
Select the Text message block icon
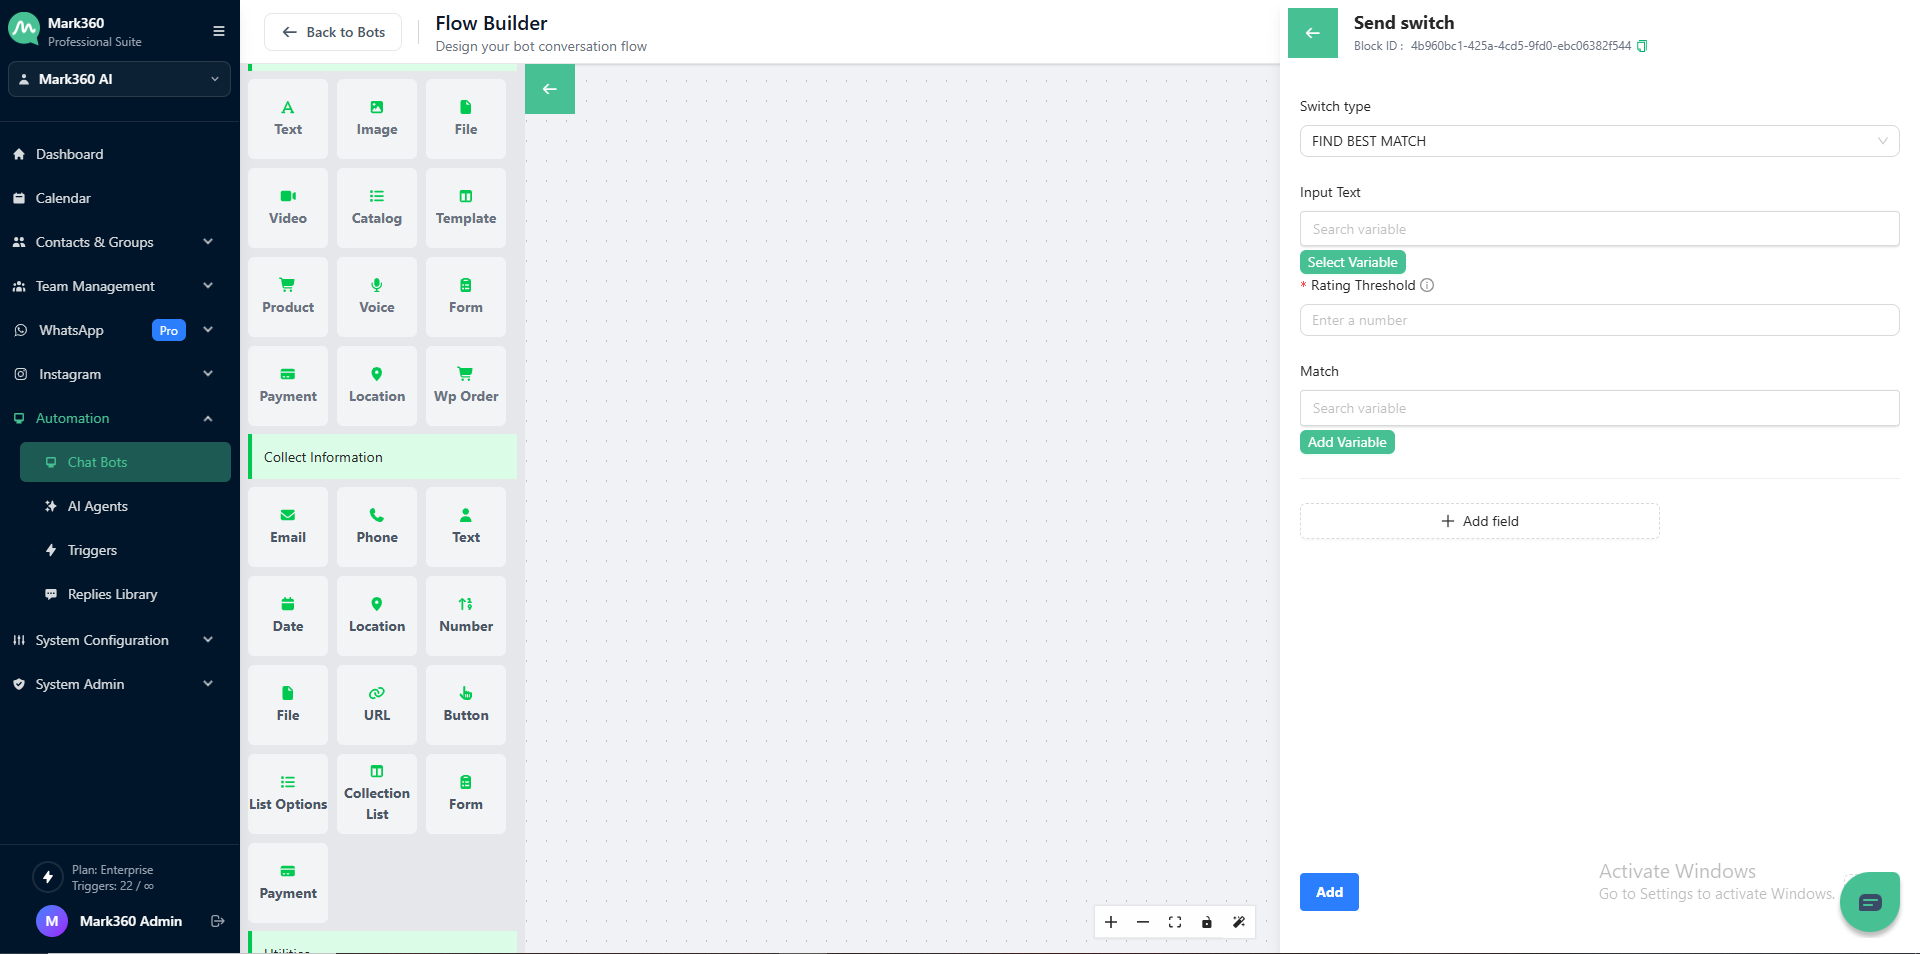point(287,117)
